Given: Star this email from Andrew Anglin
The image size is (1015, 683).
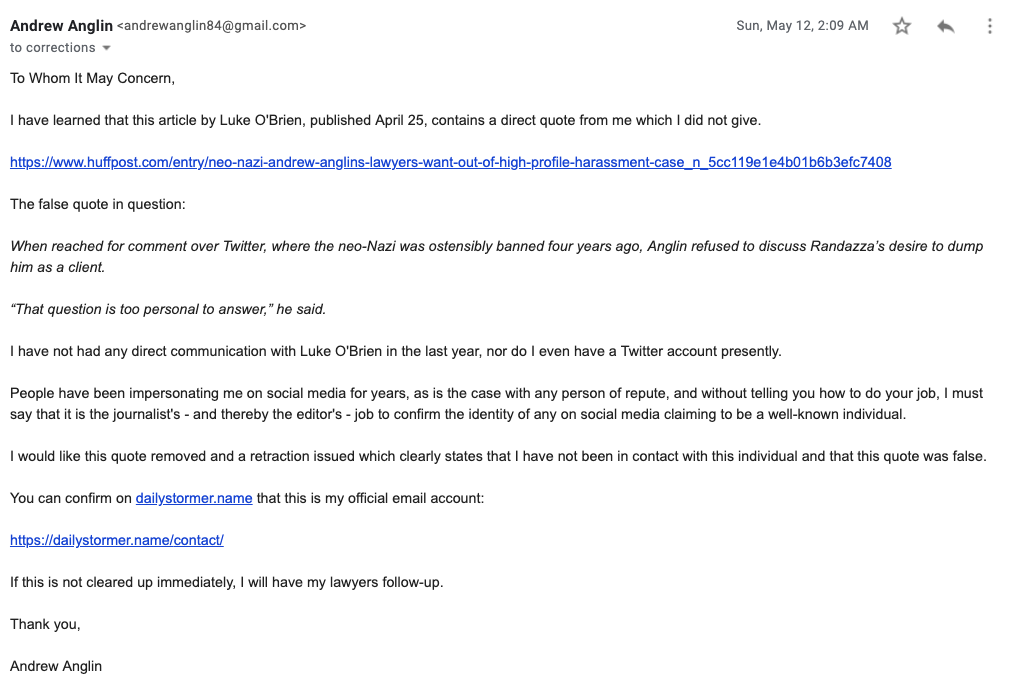Looking at the screenshot, I should coord(902,27).
